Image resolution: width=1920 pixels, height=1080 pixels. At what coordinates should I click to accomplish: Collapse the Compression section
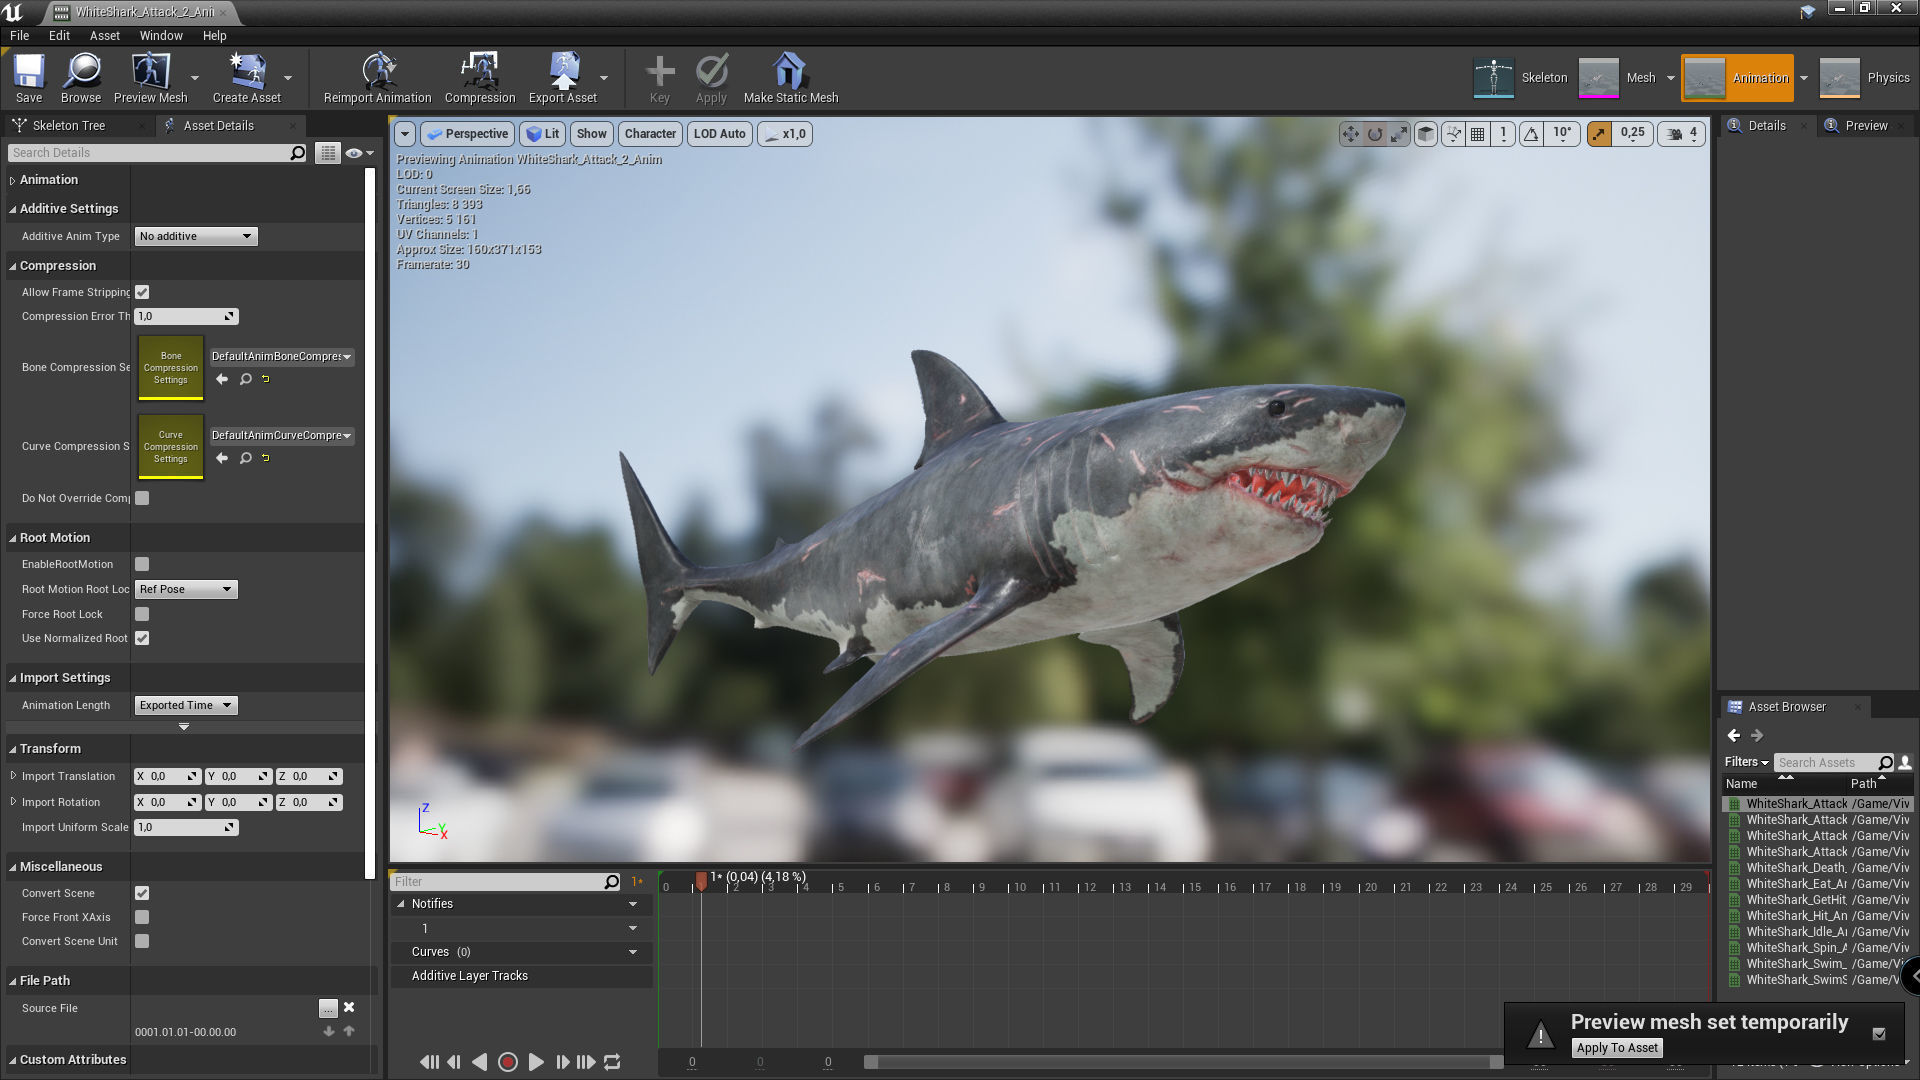point(13,266)
